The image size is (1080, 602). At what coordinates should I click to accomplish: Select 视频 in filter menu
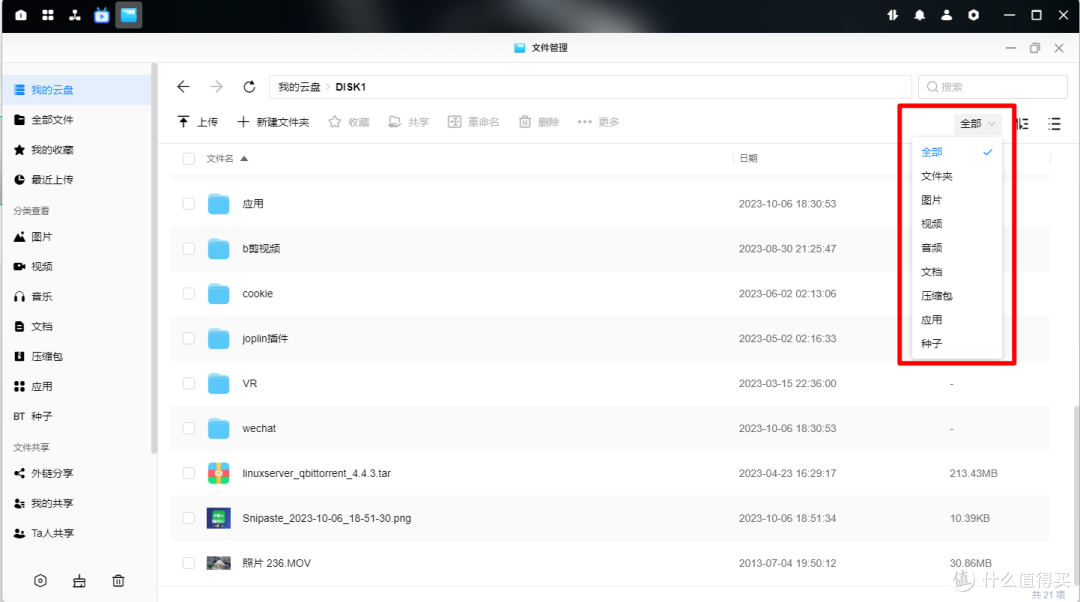[x=956, y=224]
